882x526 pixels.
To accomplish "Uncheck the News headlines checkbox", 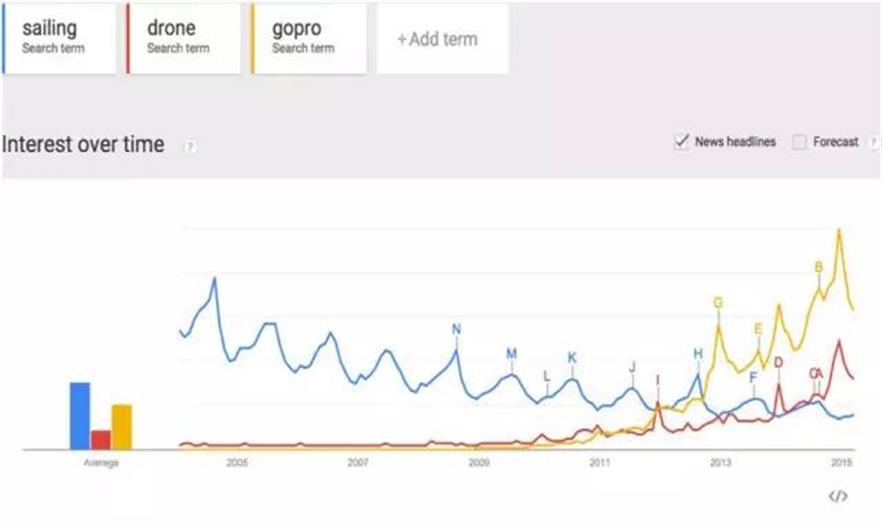I will 682,142.
